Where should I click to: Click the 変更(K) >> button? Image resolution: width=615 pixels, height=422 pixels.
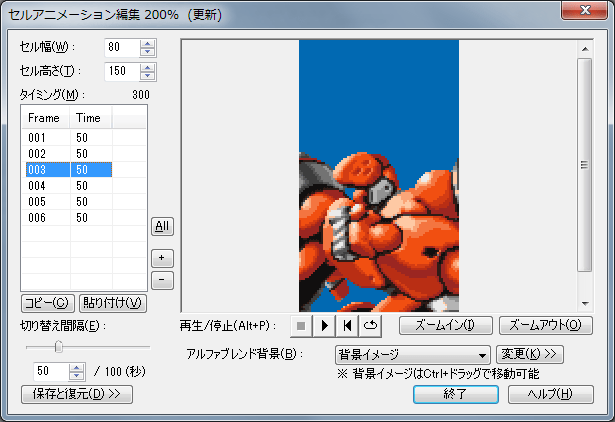[x=529, y=355]
